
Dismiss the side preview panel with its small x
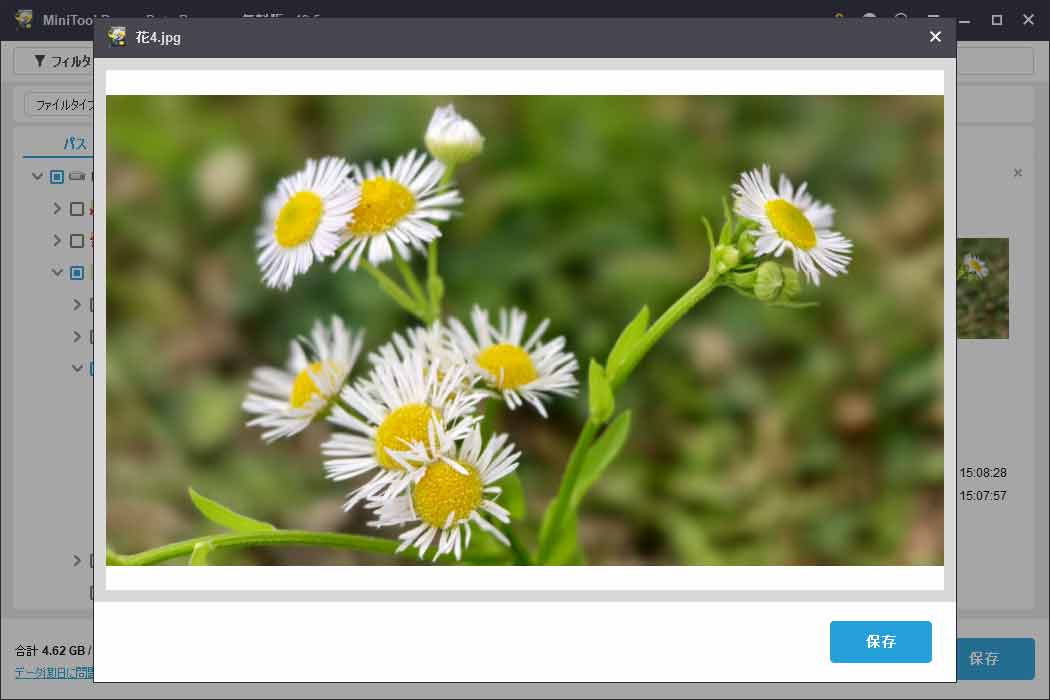coord(1018,173)
